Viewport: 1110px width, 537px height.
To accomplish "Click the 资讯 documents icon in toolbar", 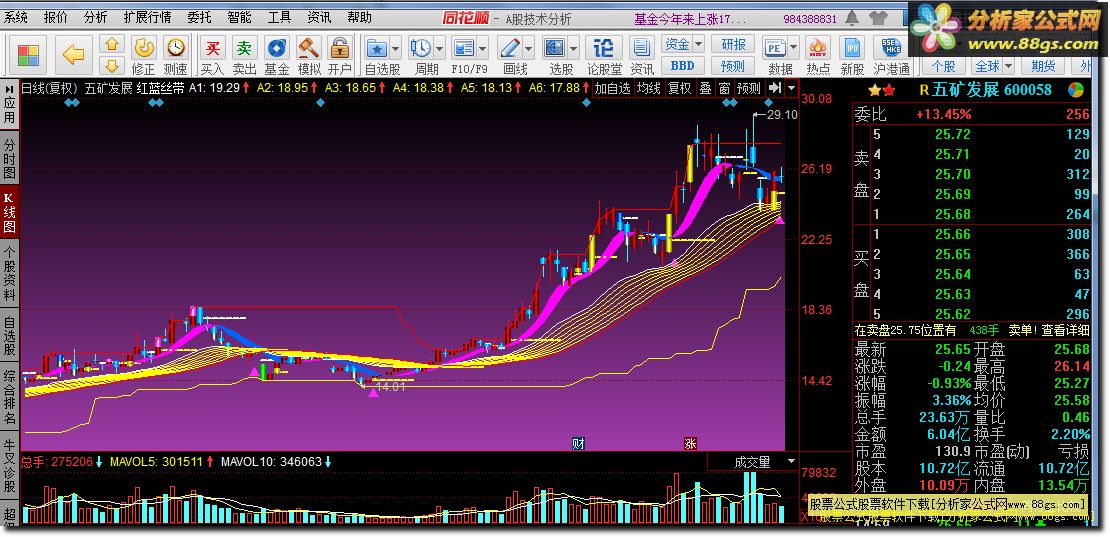I will [641, 48].
